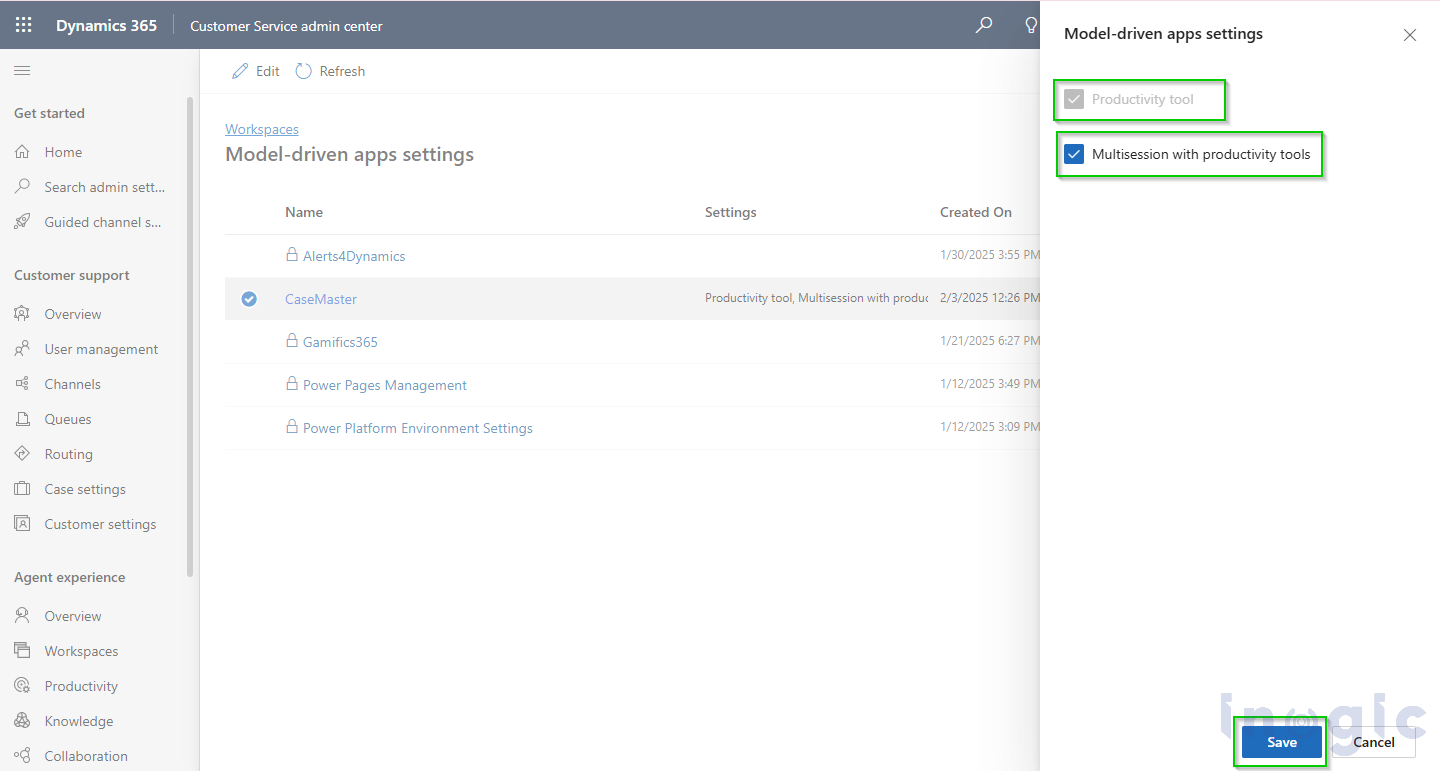Click the lock icon beside Alerts4Dynamics
This screenshot has height=771, width=1440.
coord(292,255)
